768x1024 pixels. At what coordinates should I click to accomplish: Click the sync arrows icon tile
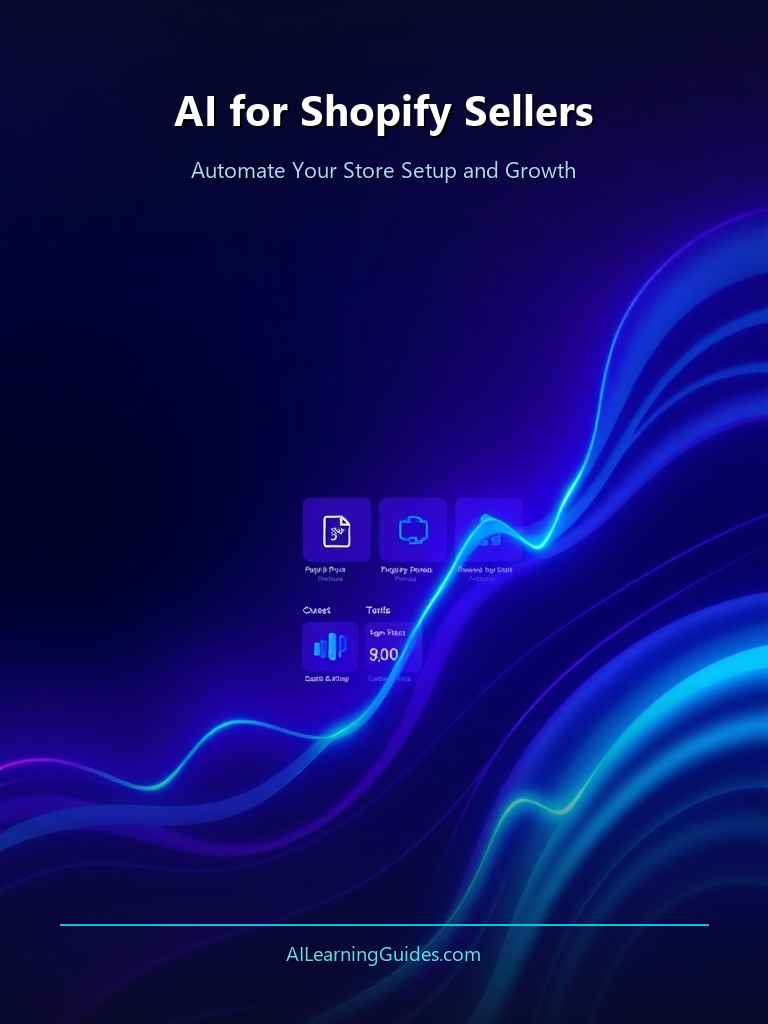(413, 529)
